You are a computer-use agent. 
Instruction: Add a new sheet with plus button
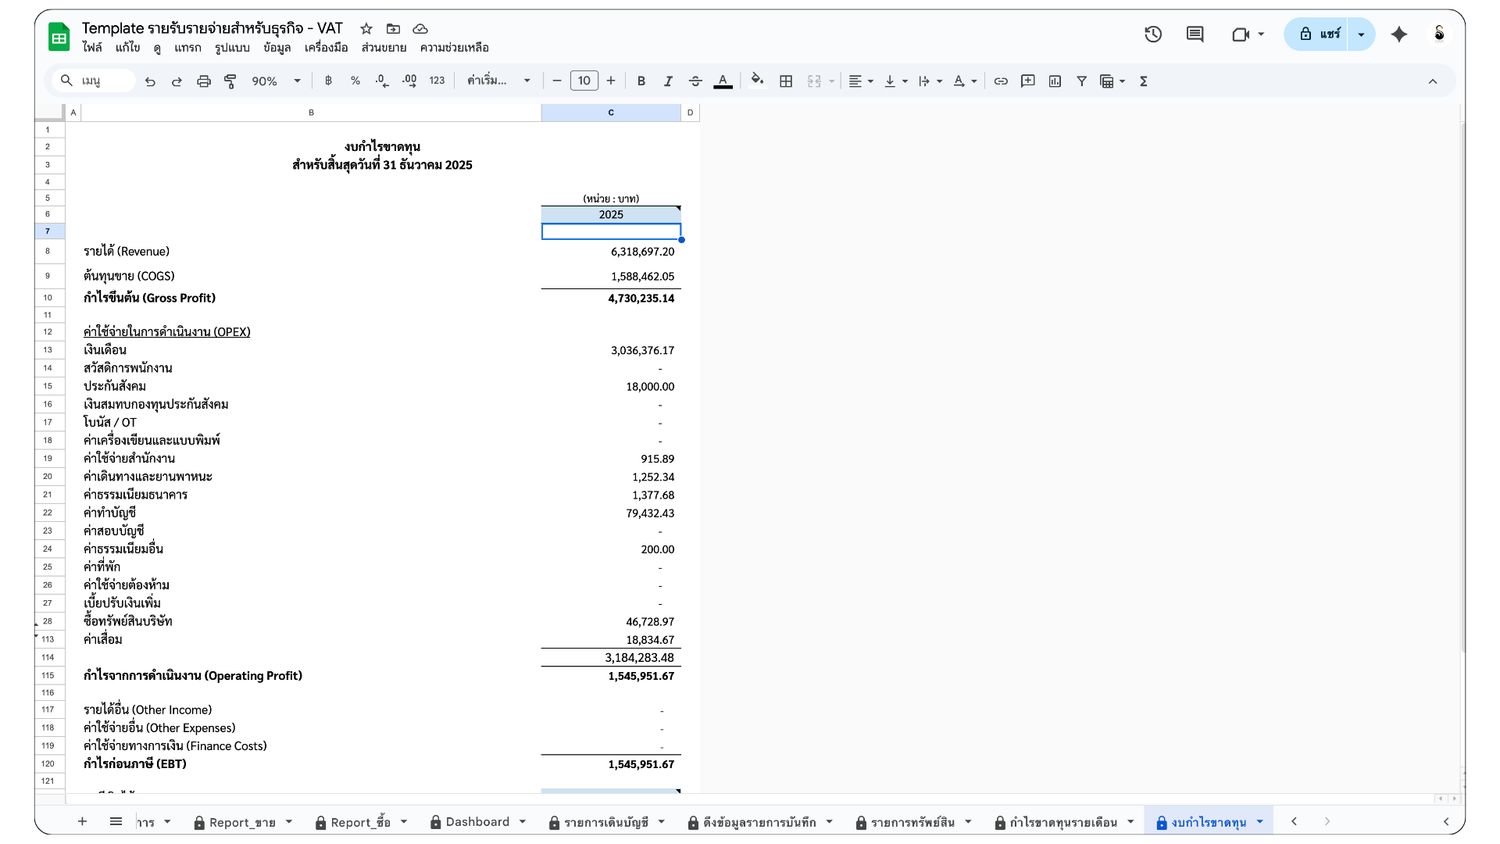point(82,822)
